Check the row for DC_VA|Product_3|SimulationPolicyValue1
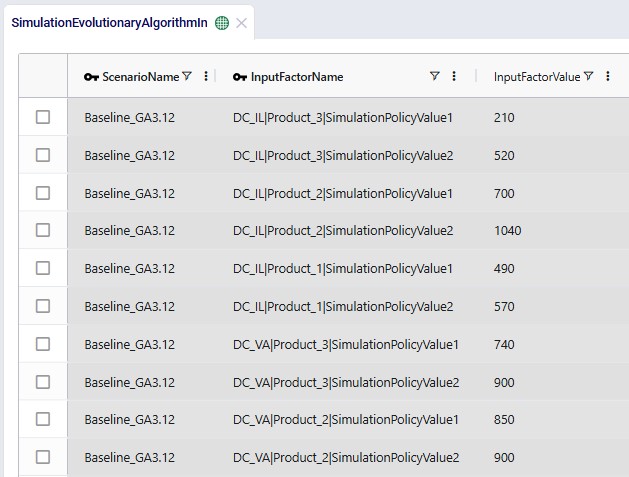The height and width of the screenshot is (477, 629). pos(43,344)
